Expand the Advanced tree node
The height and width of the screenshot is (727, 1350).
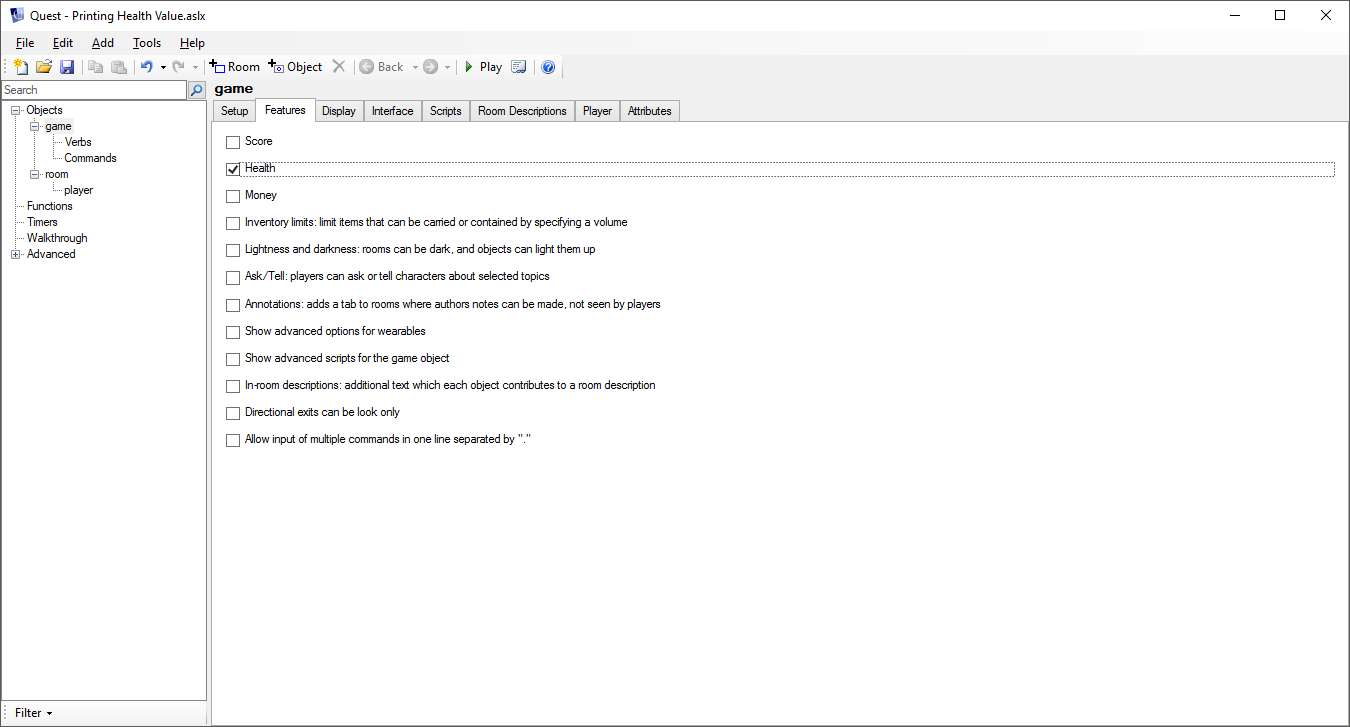tap(16, 254)
